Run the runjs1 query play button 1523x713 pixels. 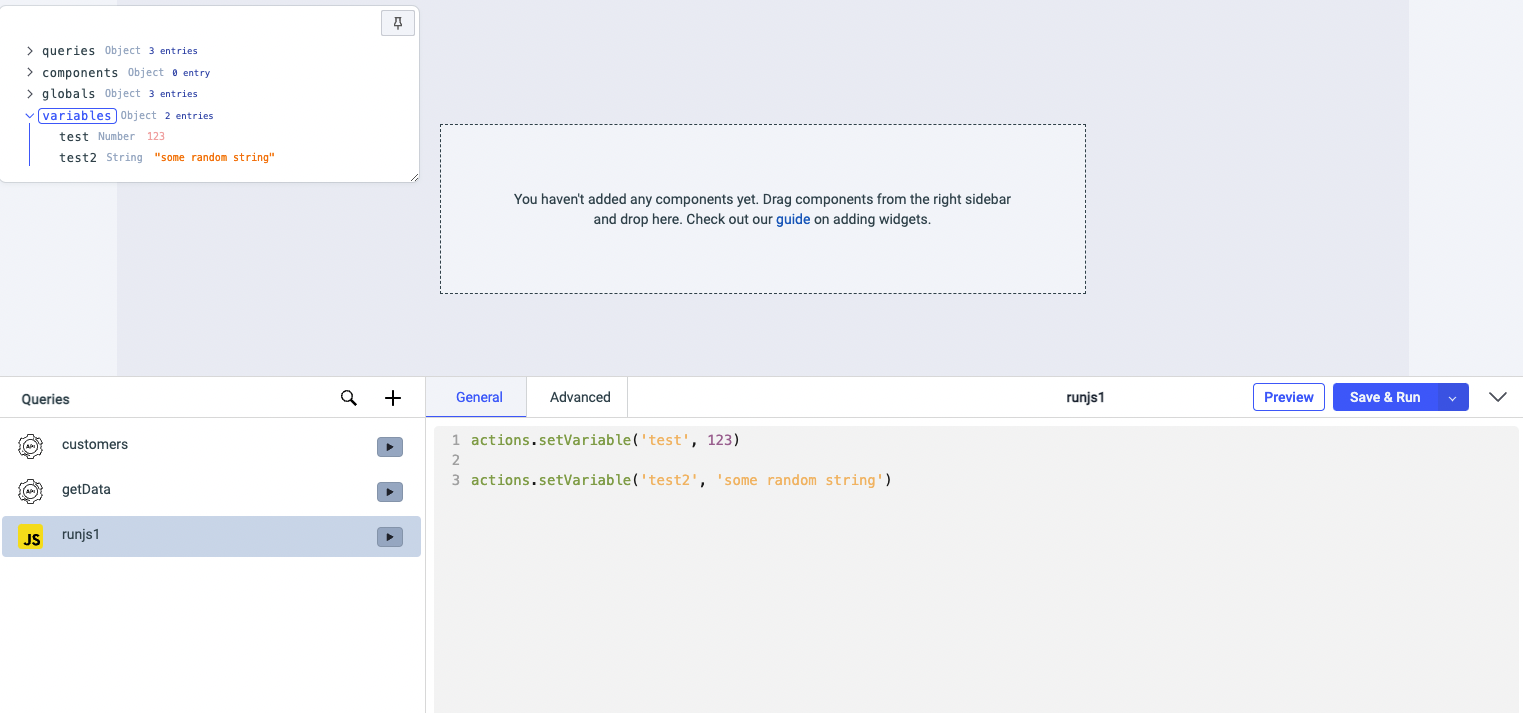(389, 537)
